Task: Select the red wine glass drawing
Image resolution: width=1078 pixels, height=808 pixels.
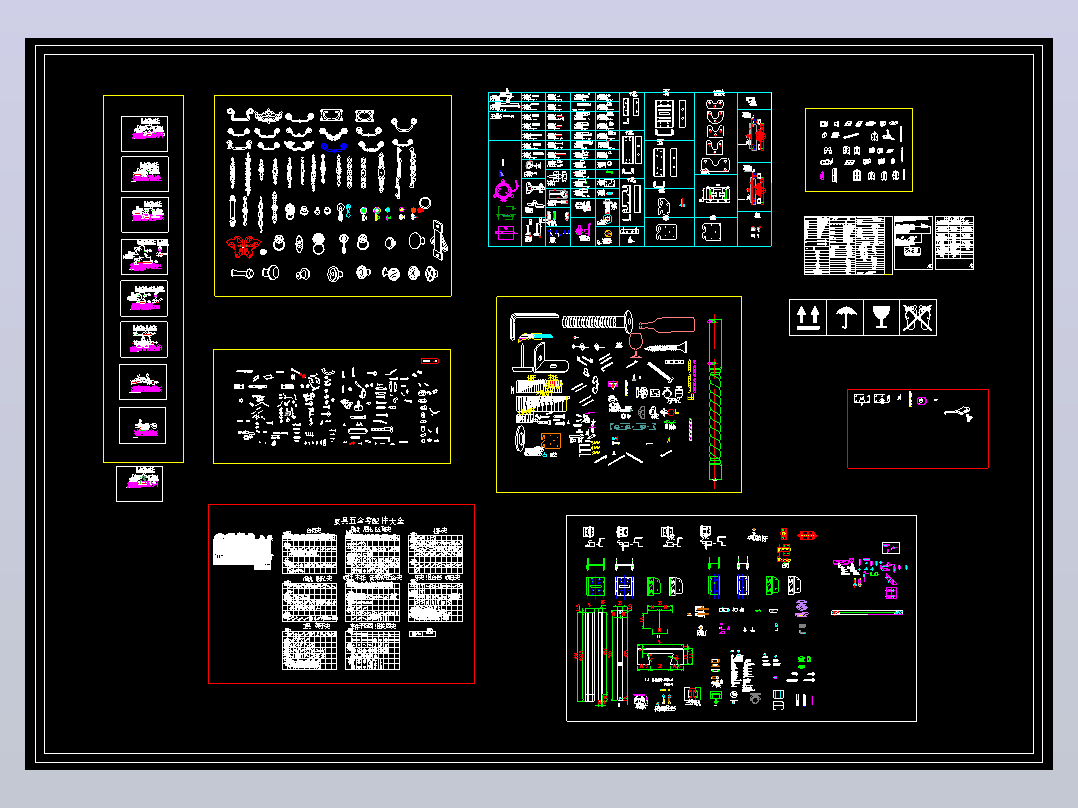Action: [636, 346]
